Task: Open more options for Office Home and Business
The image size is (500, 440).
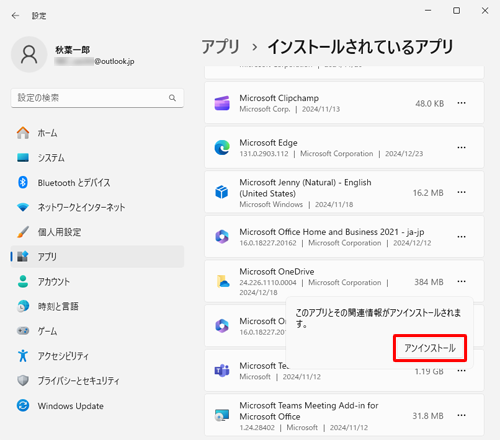Action: [x=461, y=237]
